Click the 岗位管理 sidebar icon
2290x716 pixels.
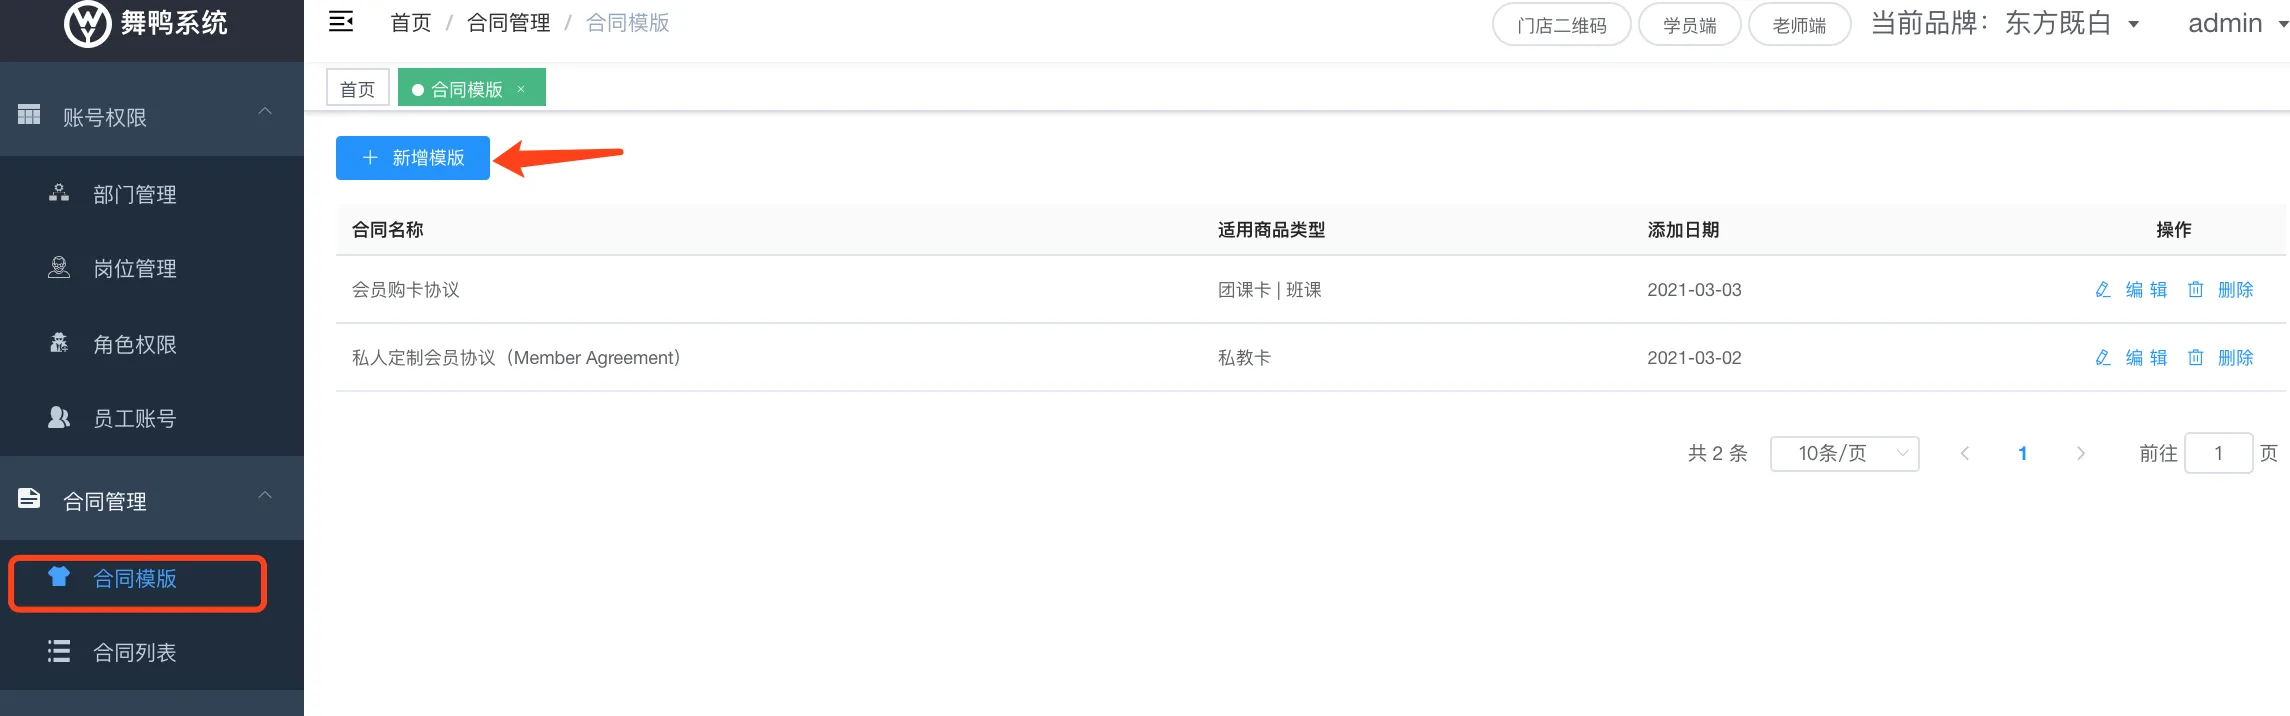pyautogui.click(x=59, y=267)
